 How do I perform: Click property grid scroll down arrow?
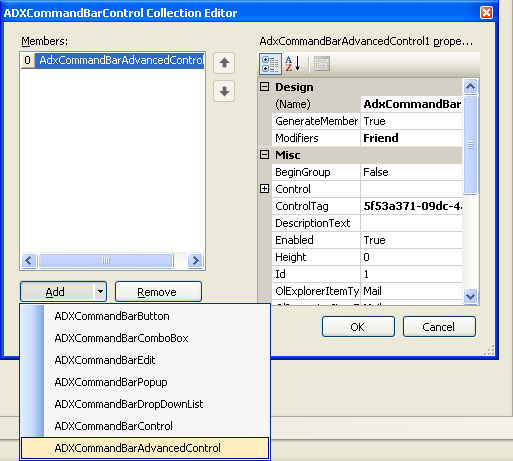pyautogui.click(x=471, y=296)
